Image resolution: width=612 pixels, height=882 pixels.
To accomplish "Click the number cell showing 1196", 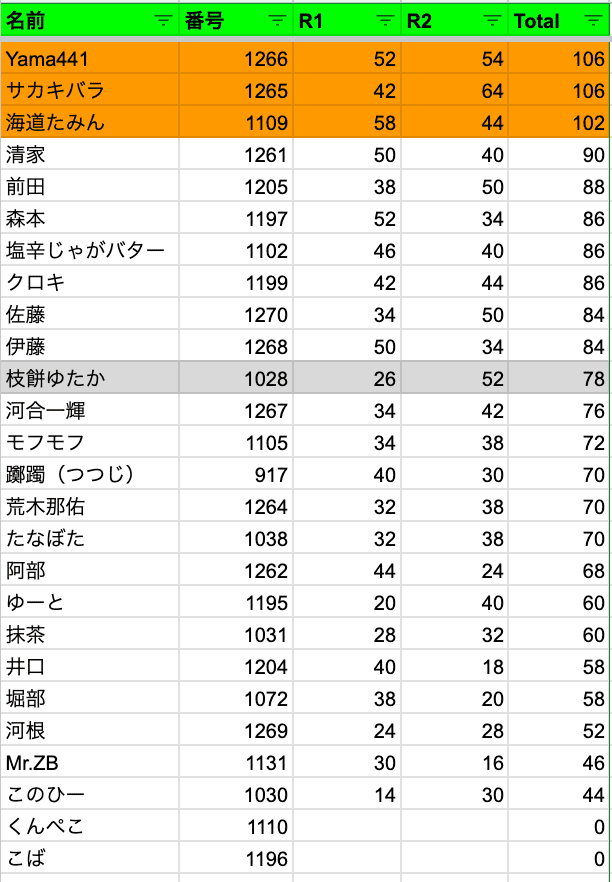I will pyautogui.click(x=236, y=859).
